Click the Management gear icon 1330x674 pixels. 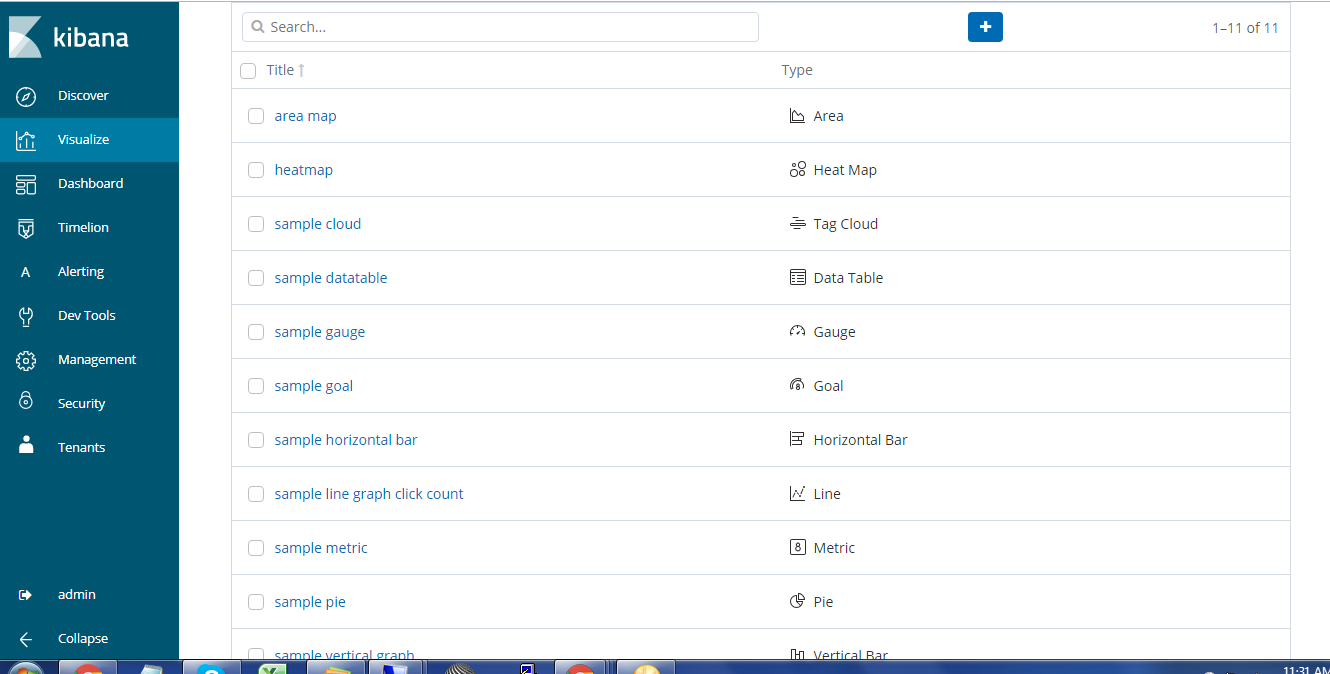click(26, 360)
